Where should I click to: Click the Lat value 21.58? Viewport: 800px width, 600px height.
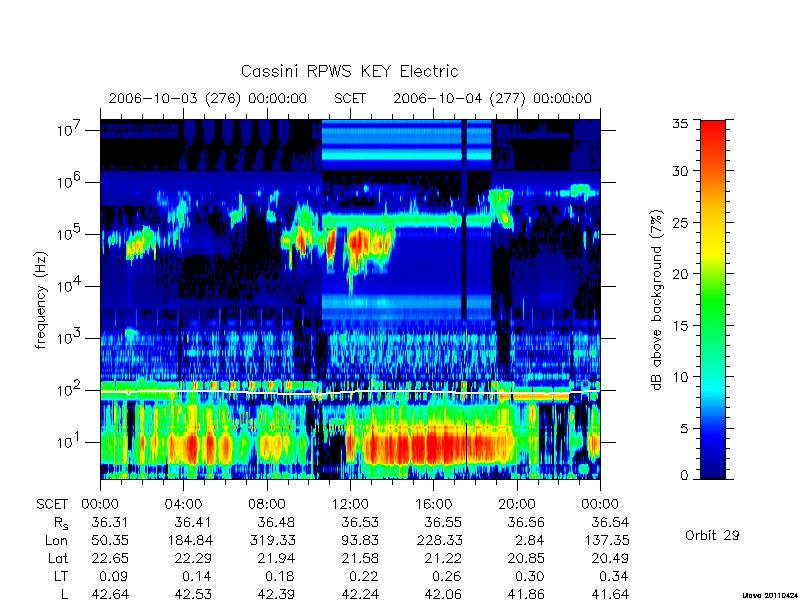pos(360,558)
